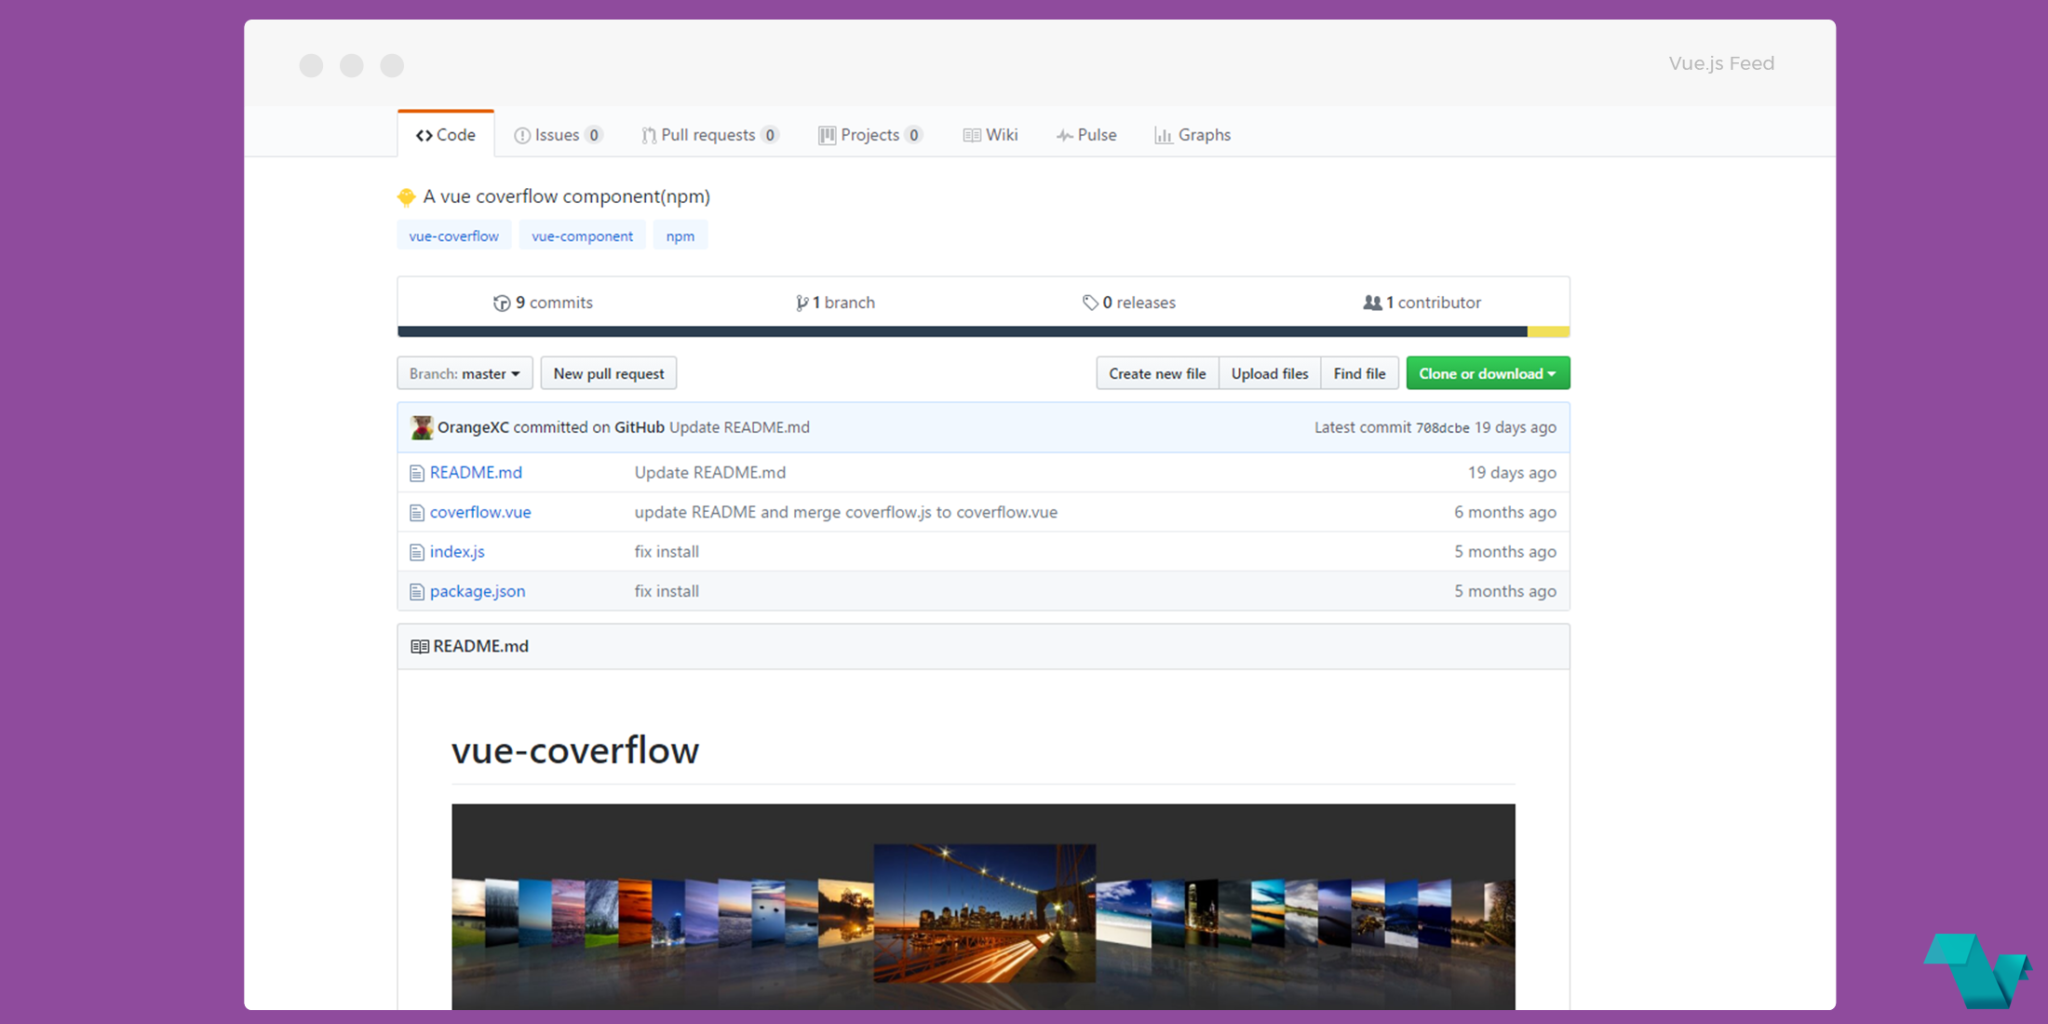2048x1024 pixels.
Task: Click the npm topic tag
Action: (x=680, y=236)
